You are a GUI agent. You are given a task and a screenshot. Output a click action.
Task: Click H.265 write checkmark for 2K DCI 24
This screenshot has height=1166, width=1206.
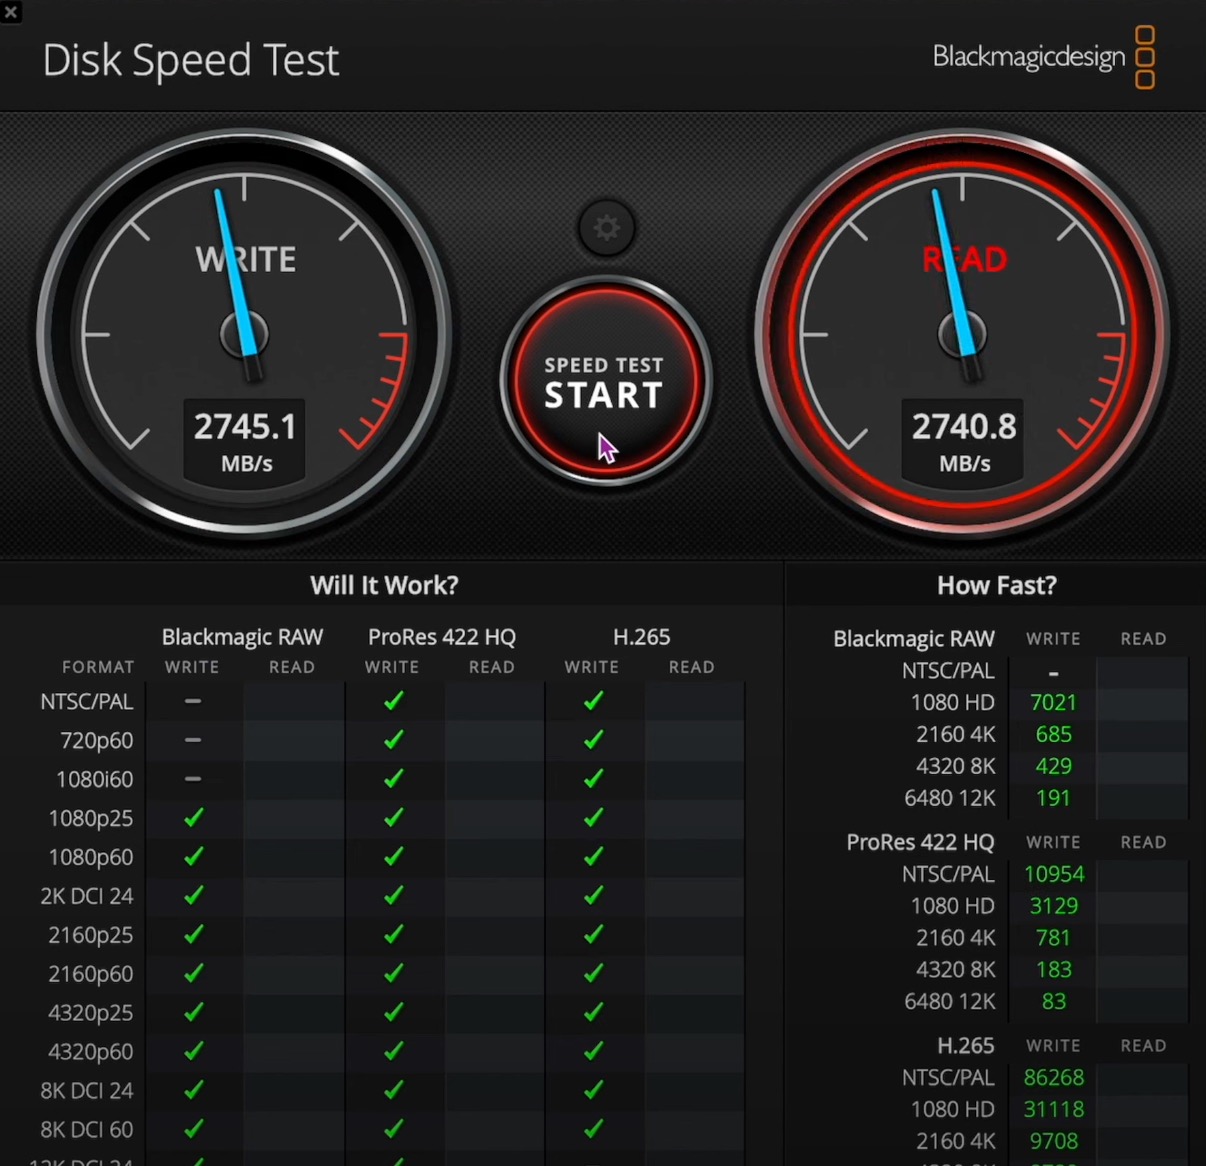coord(594,896)
